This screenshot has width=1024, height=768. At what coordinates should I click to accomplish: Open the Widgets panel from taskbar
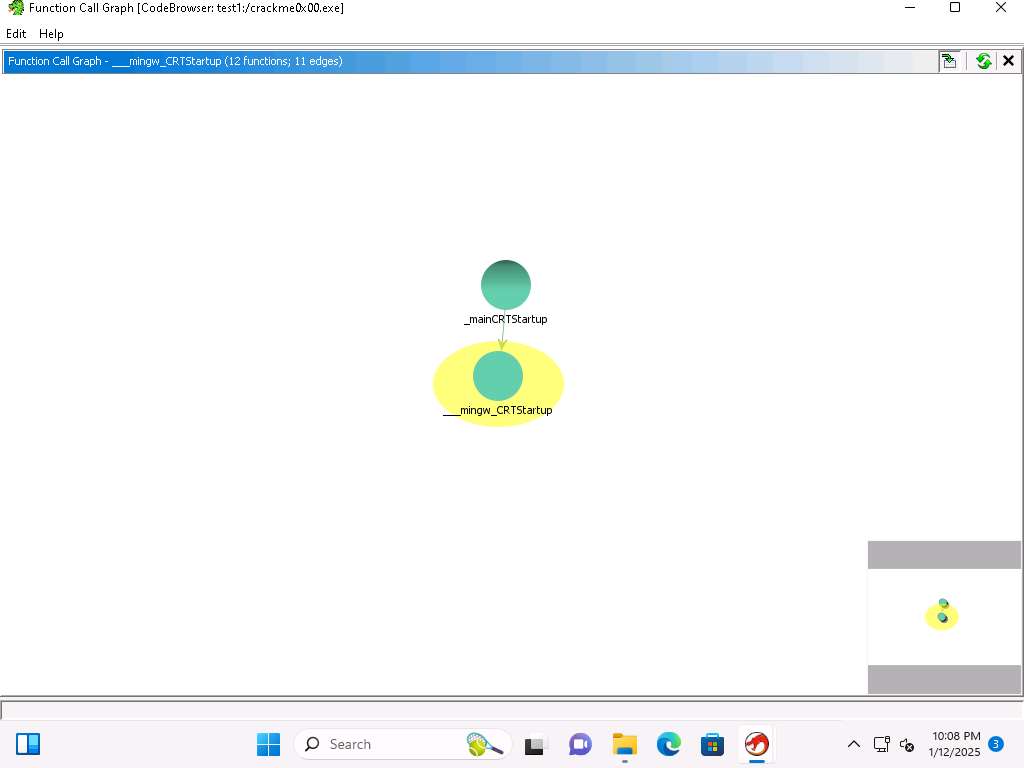28,744
